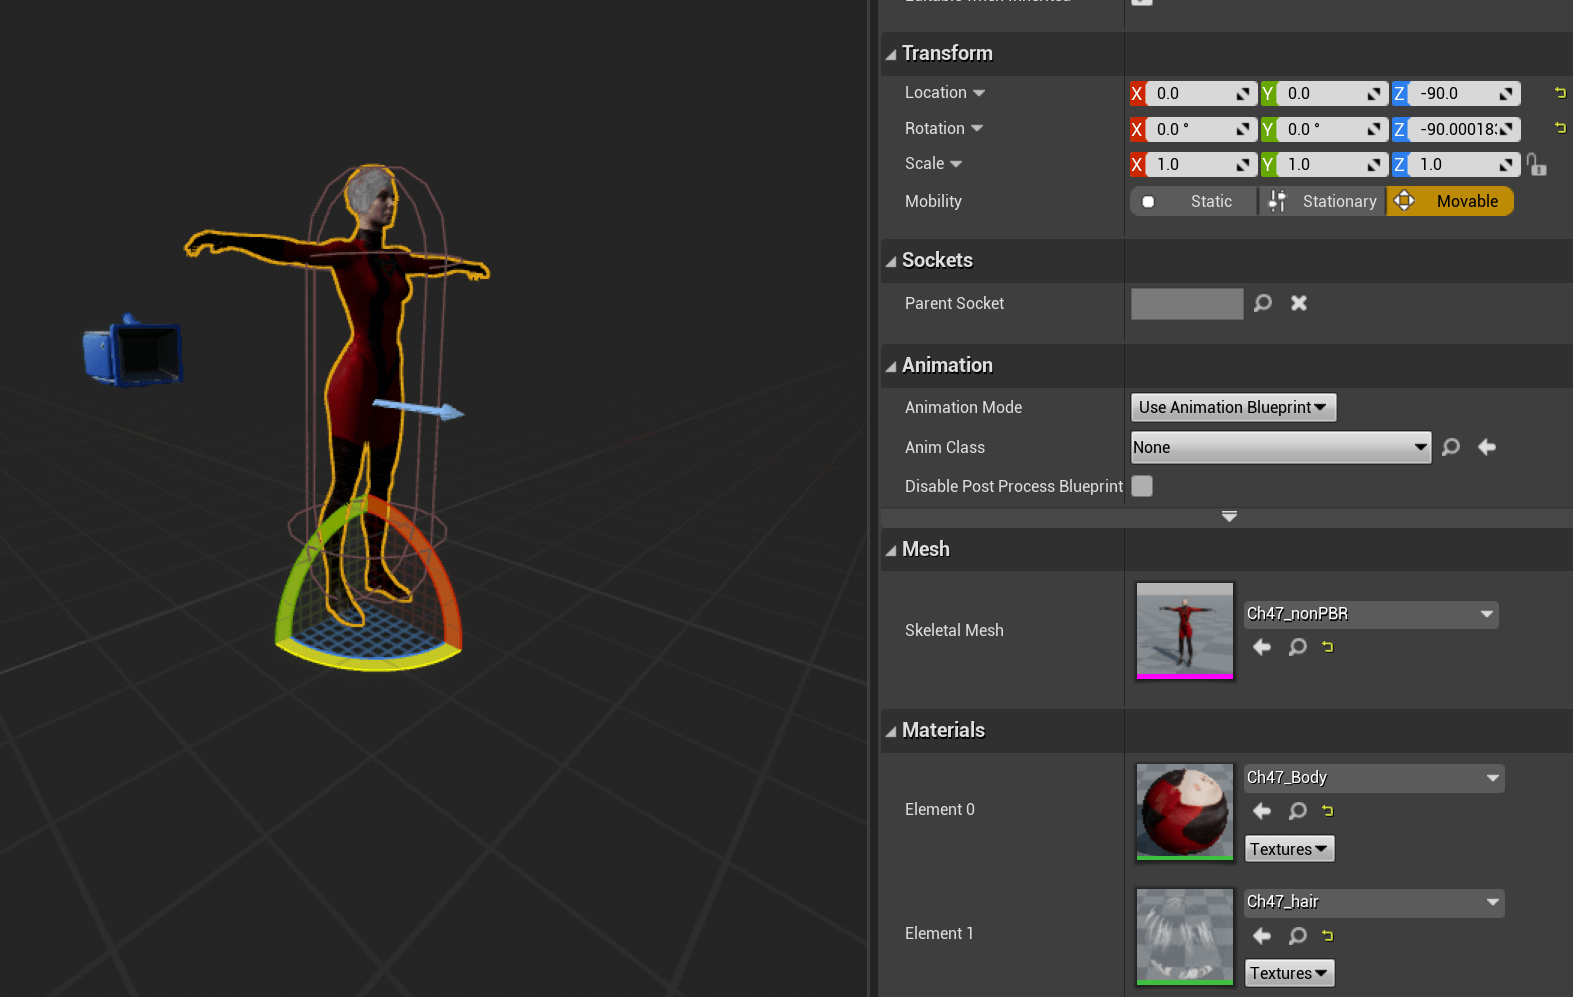Edit the Rotation Z value field
1573x997 pixels.
tap(1464, 129)
